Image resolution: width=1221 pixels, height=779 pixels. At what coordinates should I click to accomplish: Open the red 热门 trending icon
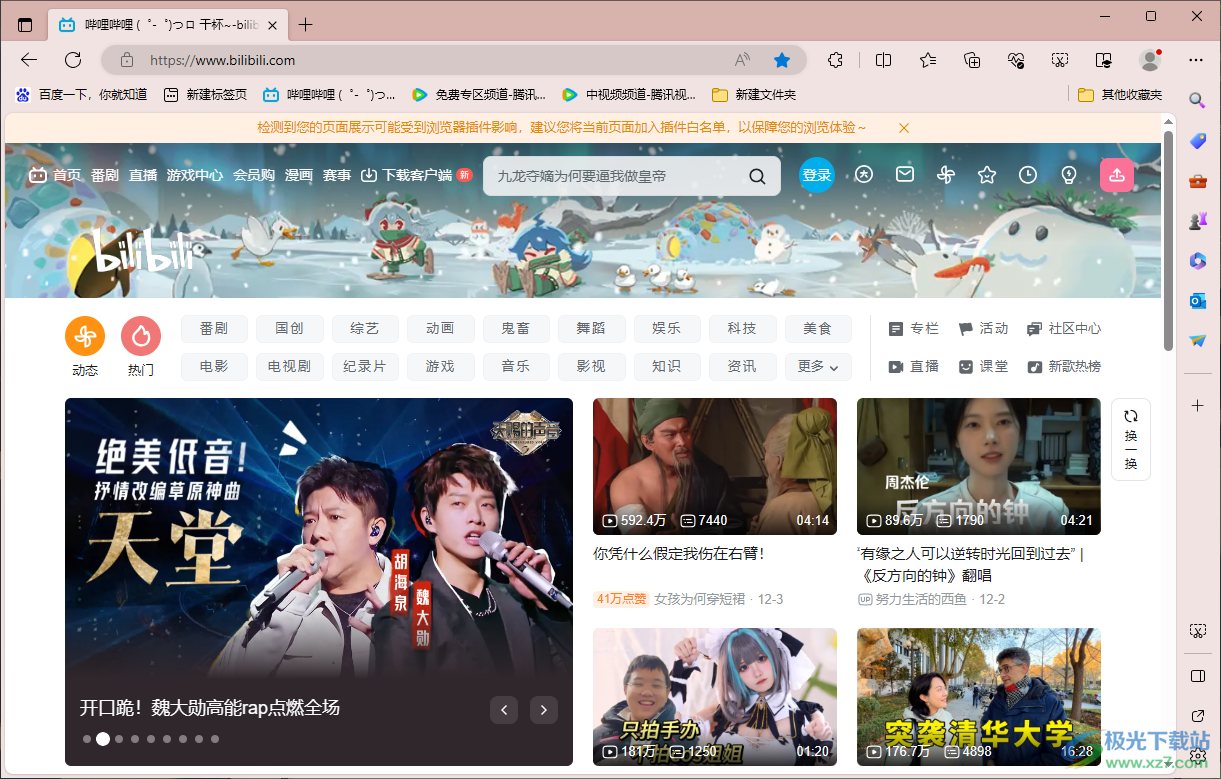pyautogui.click(x=141, y=336)
